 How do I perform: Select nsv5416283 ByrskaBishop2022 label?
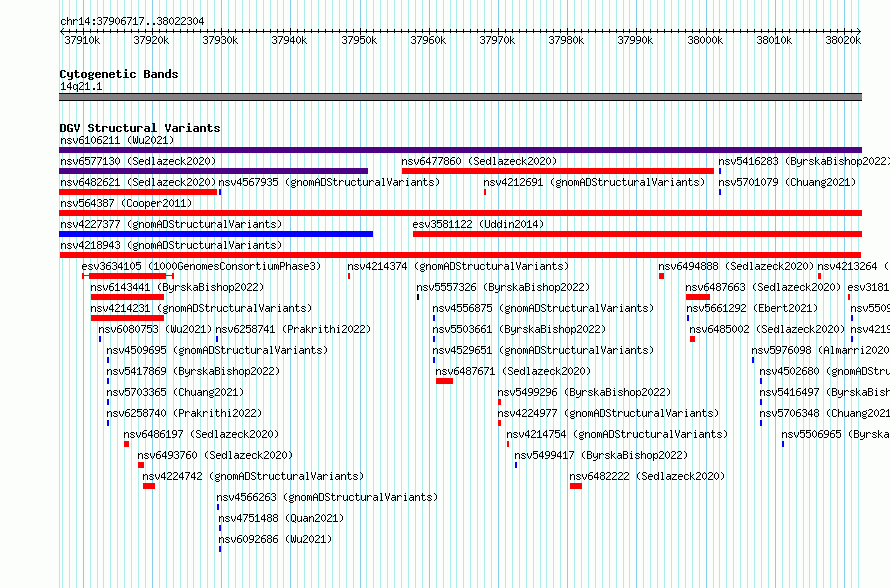[x=804, y=161]
